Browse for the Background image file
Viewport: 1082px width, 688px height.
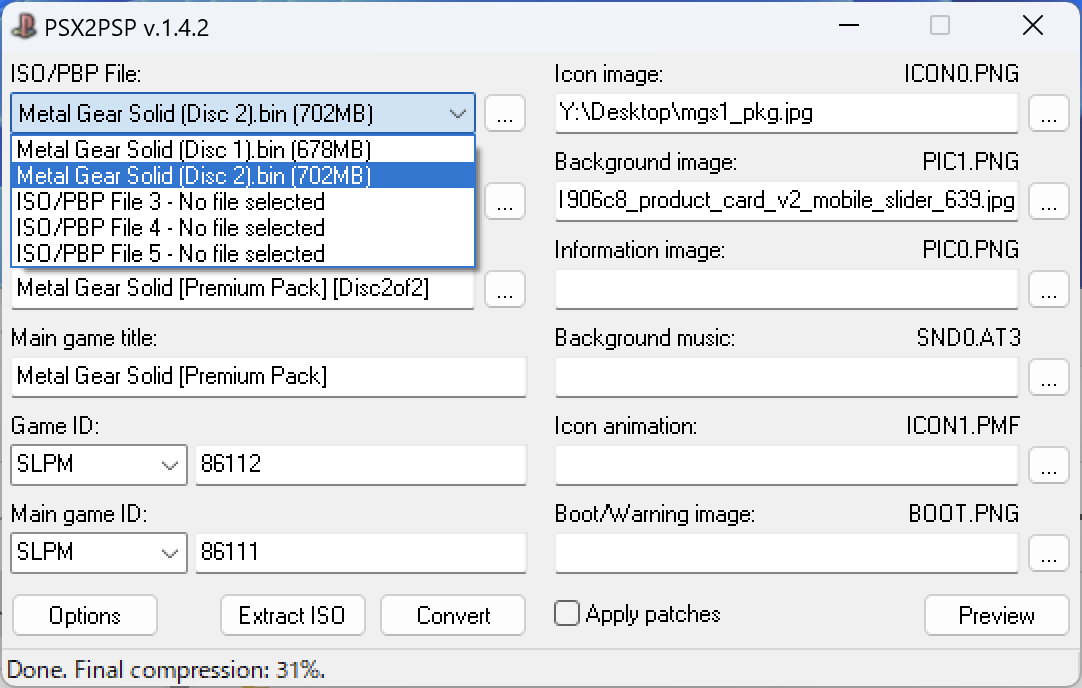[x=1047, y=202]
